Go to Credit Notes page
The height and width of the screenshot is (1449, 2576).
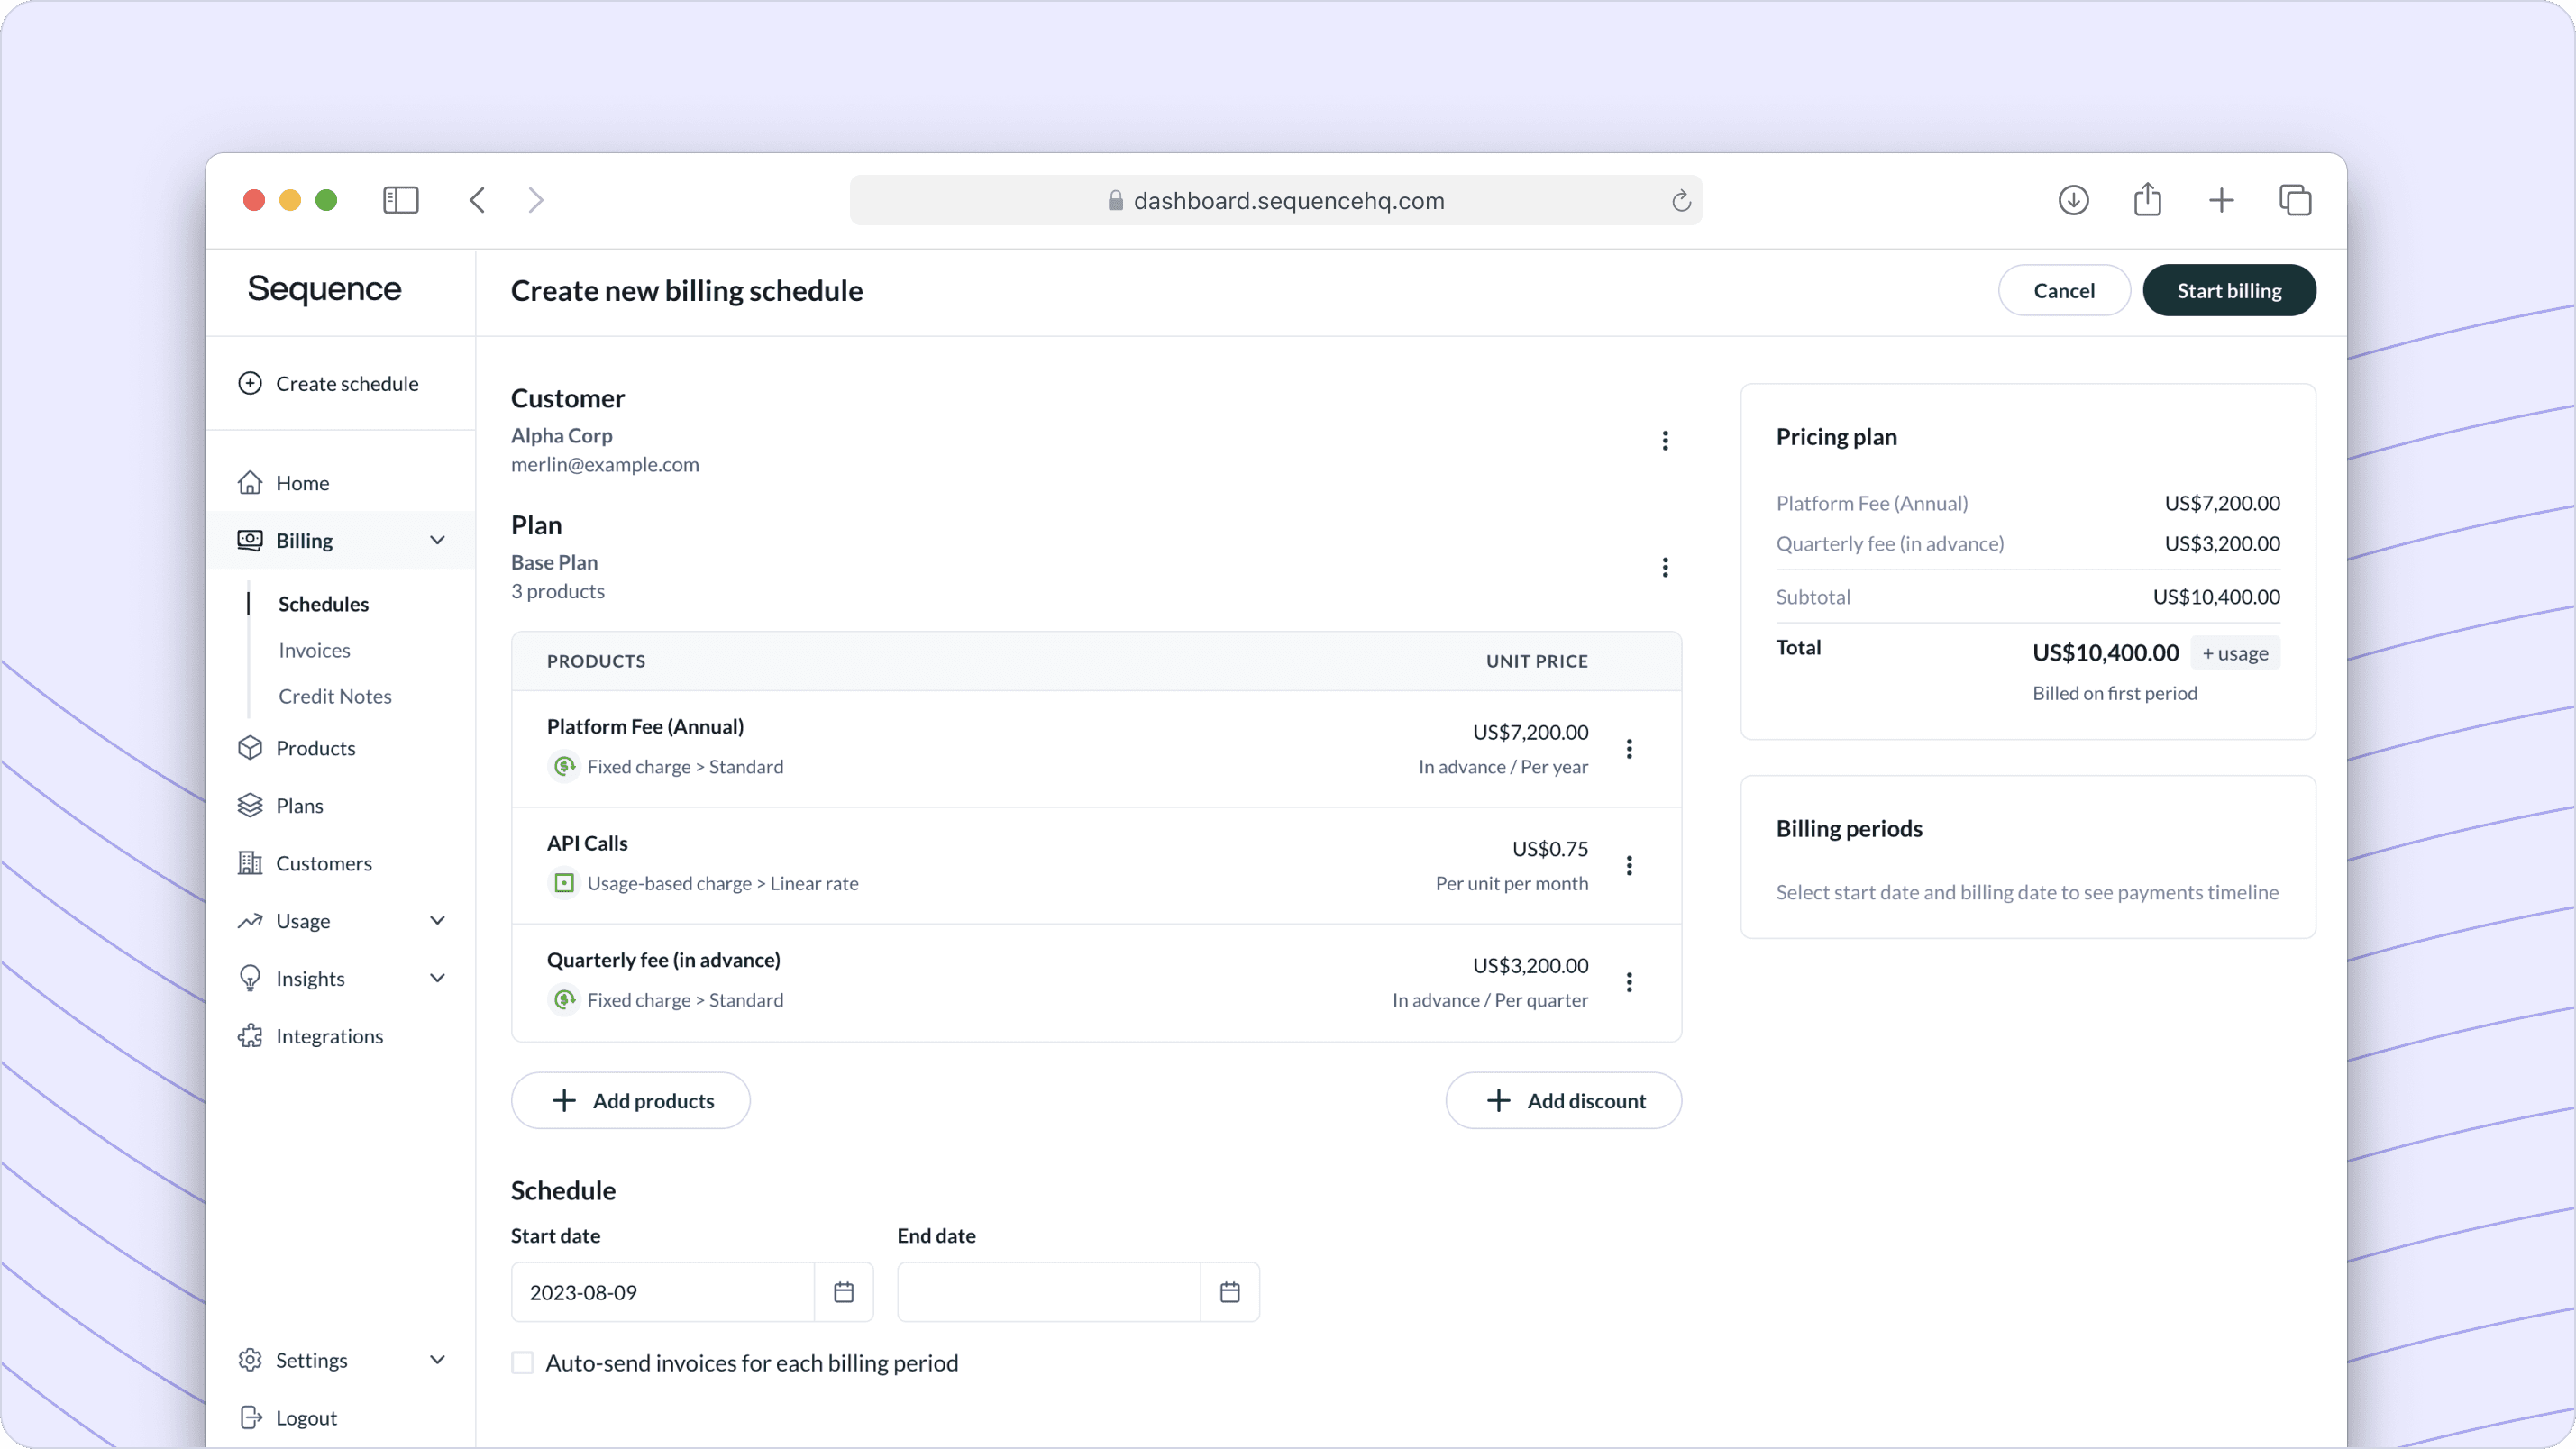[335, 696]
